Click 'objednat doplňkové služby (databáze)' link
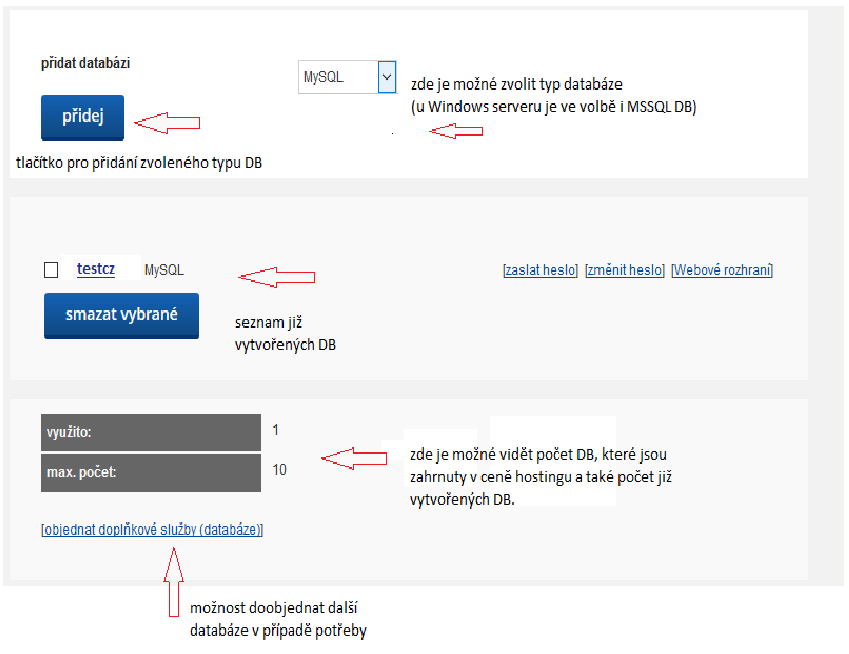 tap(152, 529)
